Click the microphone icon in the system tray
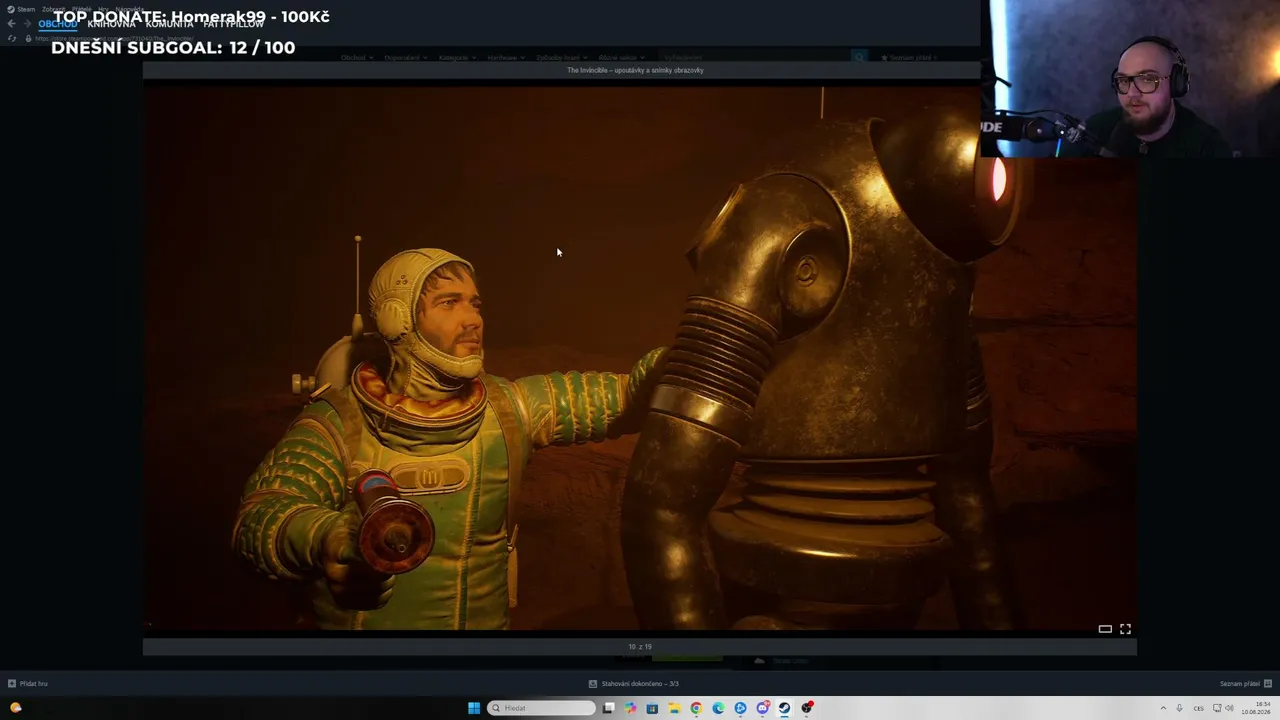 (x=1180, y=708)
